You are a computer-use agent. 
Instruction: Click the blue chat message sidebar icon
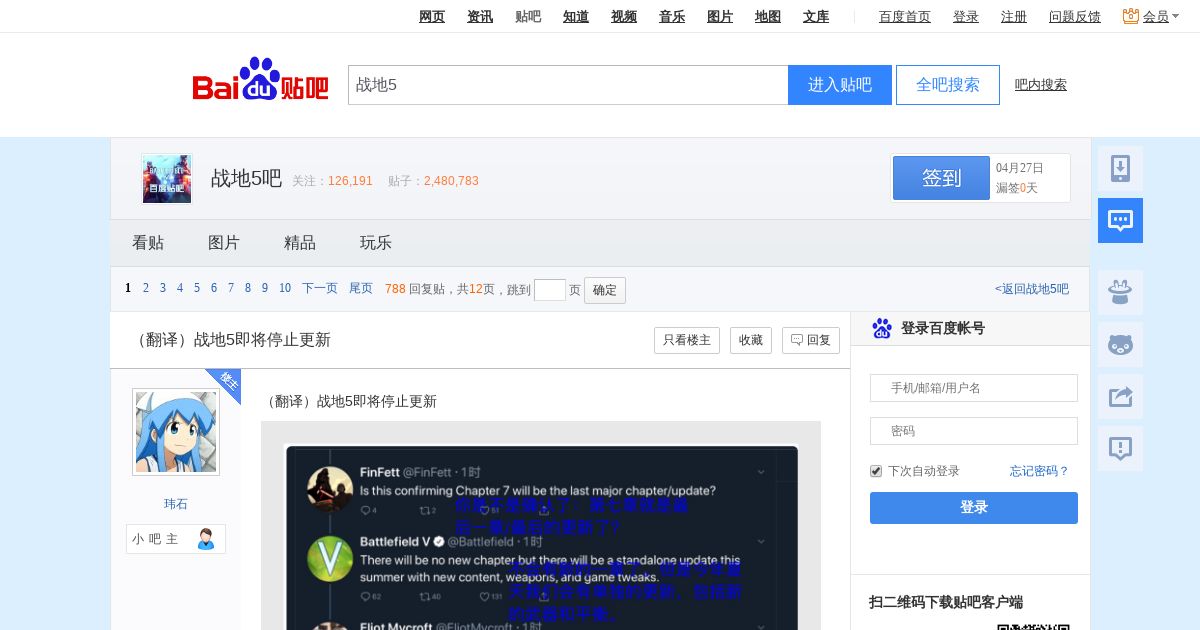coord(1120,220)
